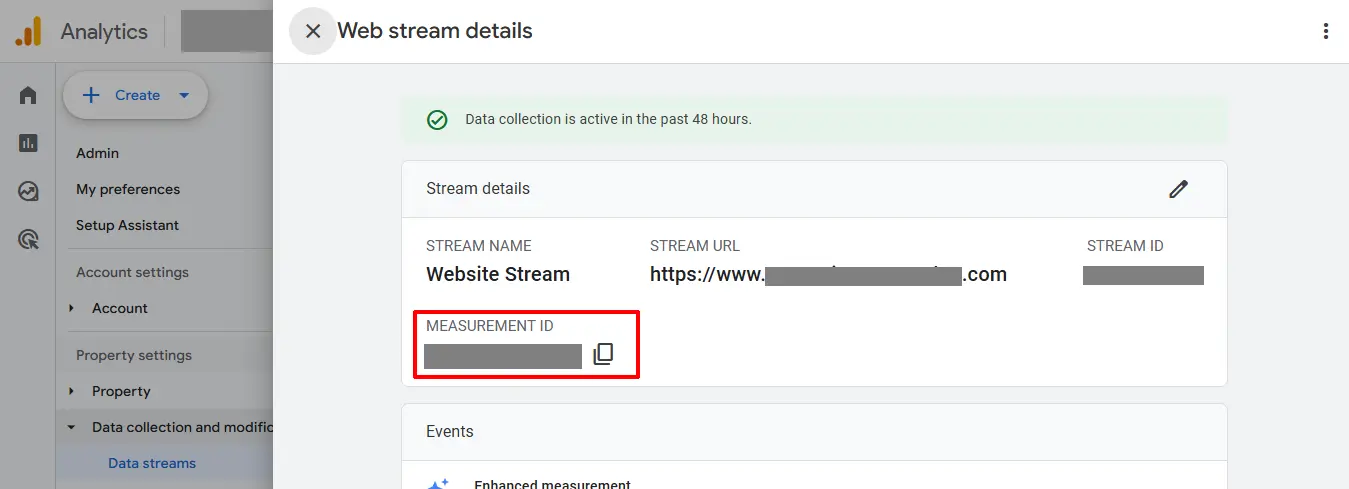Click the Web stream details title

[x=435, y=31]
